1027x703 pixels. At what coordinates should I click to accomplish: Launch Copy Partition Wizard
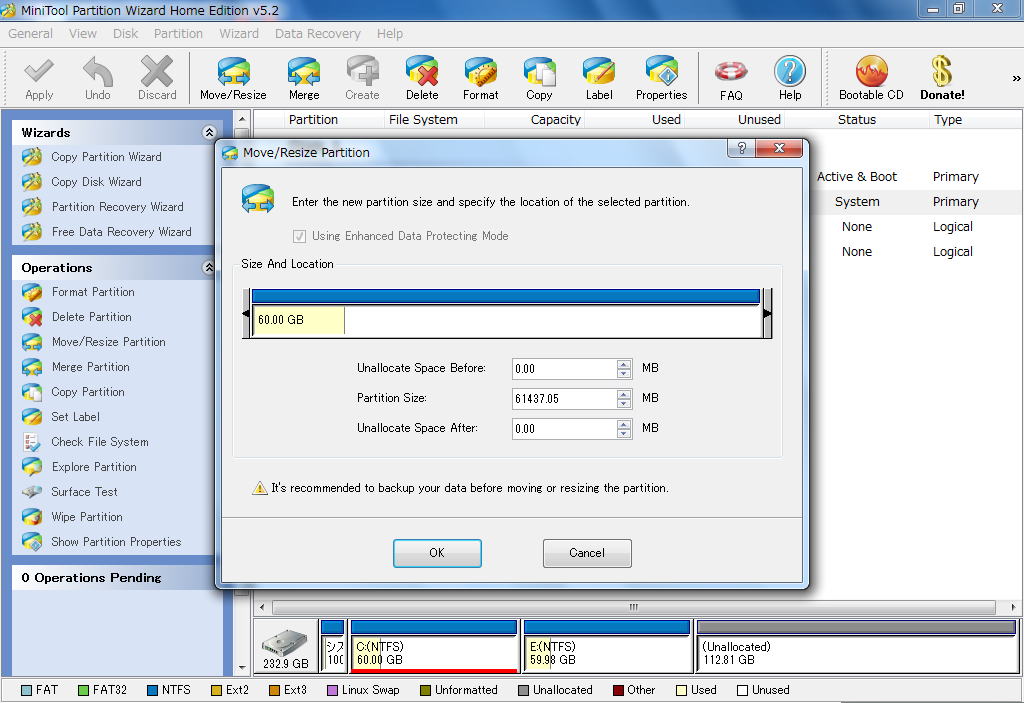point(106,157)
